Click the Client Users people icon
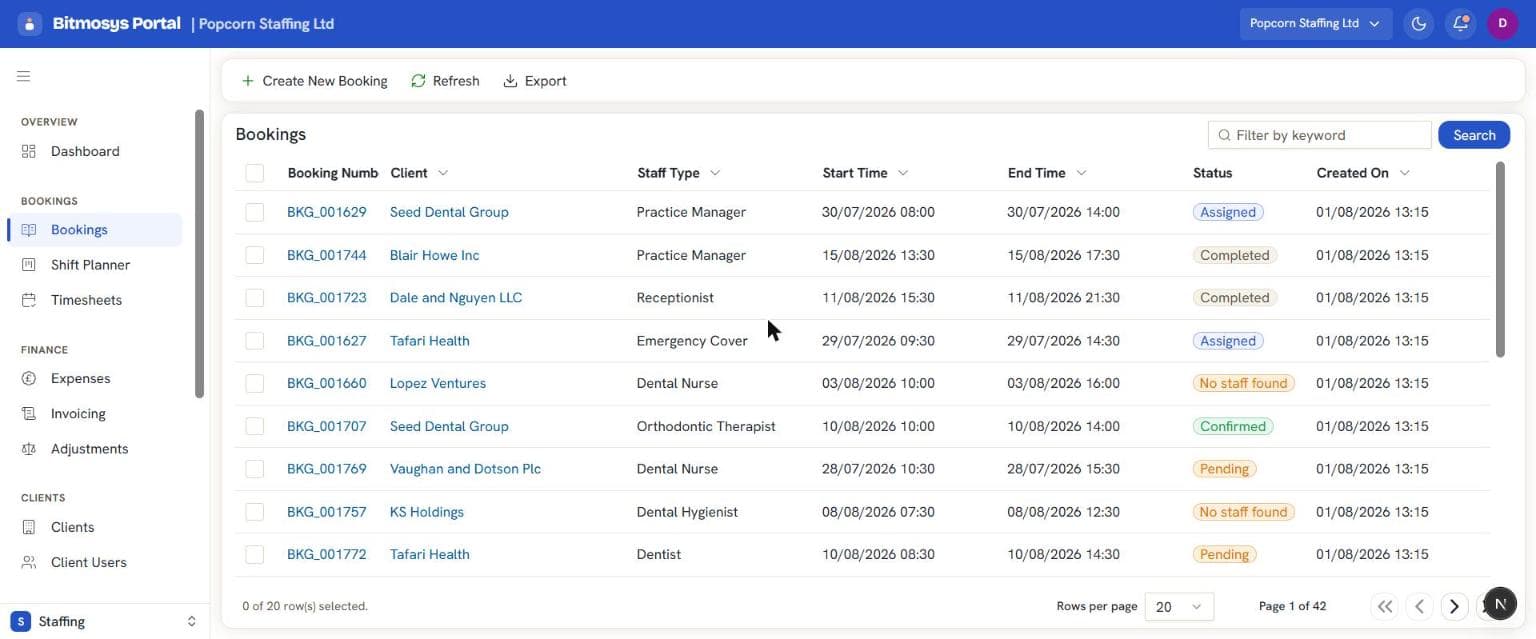This screenshot has width=1536, height=639. point(29,562)
